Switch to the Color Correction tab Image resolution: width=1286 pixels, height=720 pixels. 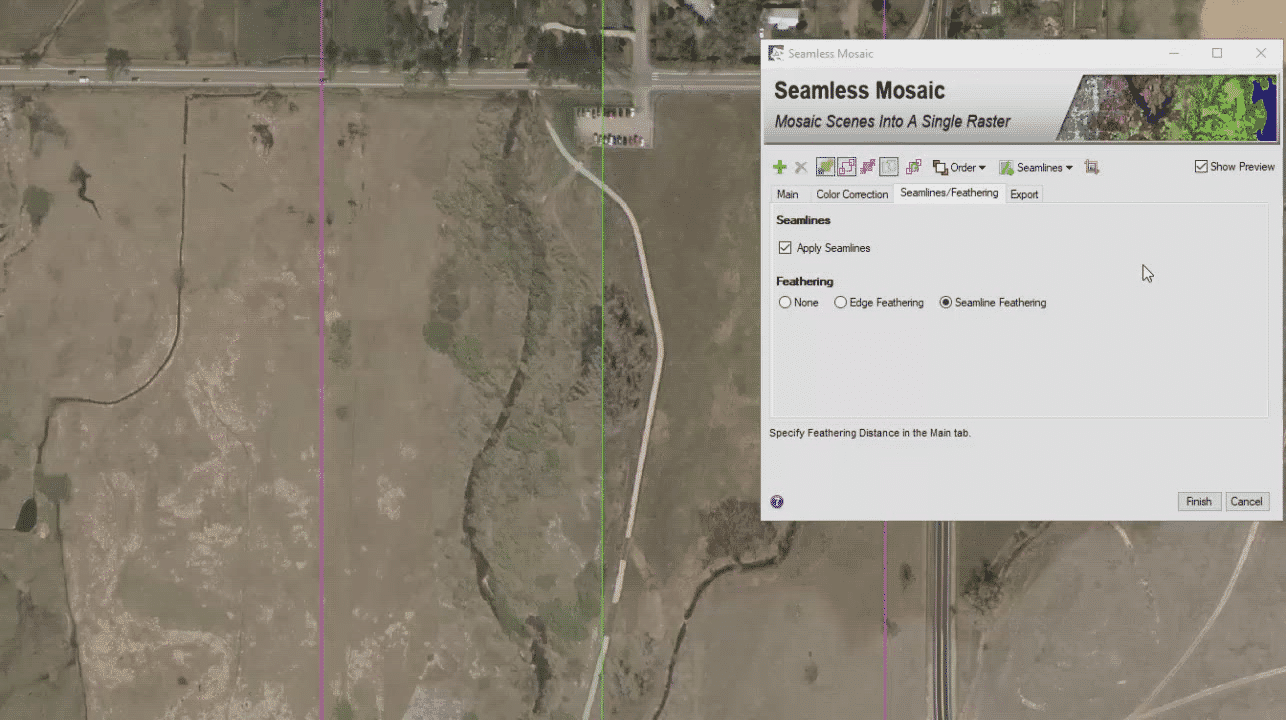(851, 194)
